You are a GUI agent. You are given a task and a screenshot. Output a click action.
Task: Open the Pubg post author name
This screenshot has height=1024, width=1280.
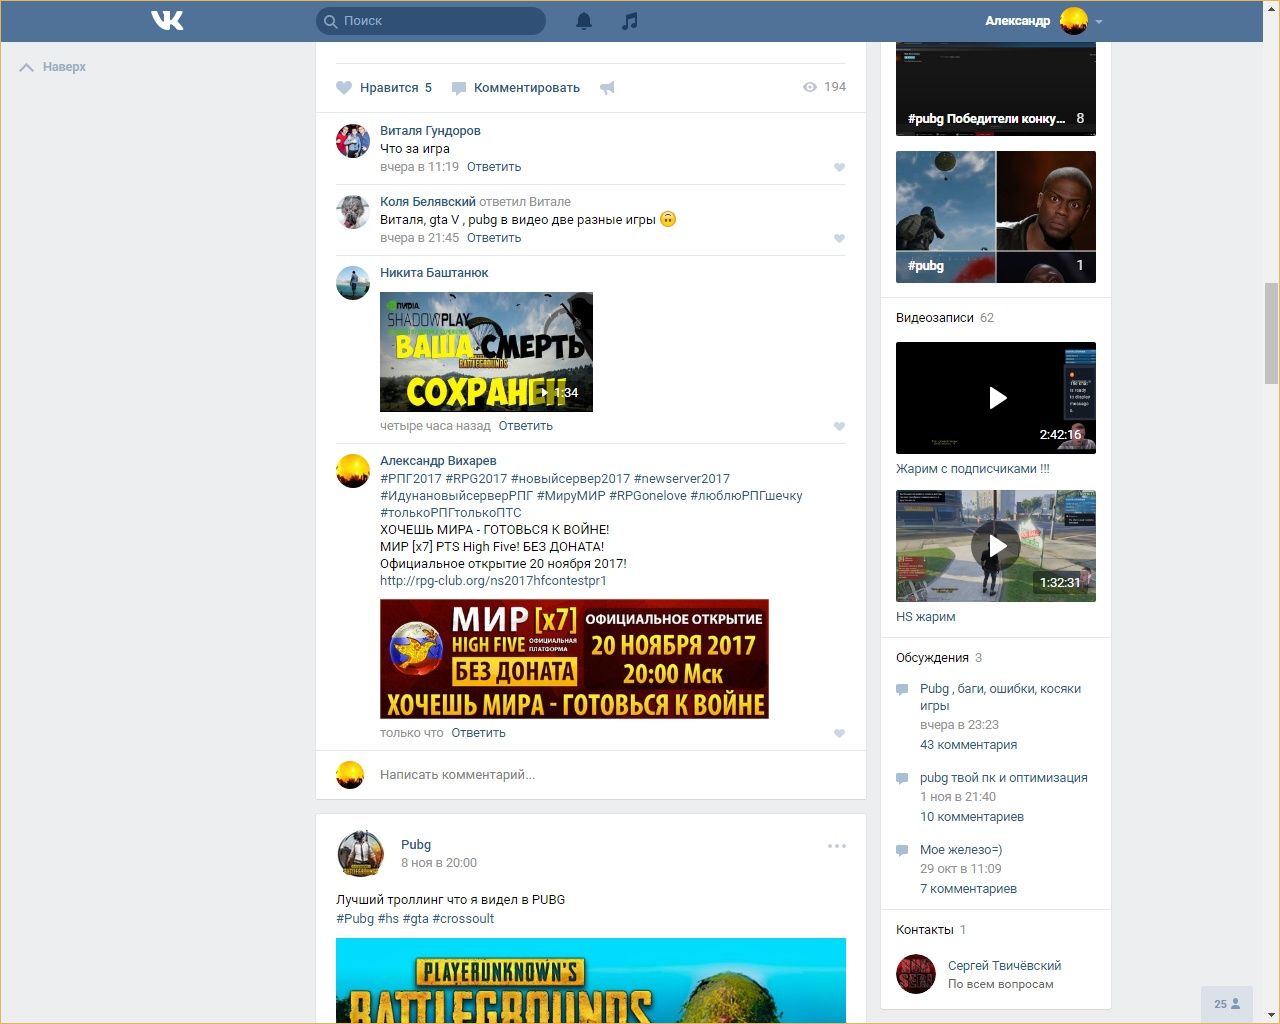point(416,845)
